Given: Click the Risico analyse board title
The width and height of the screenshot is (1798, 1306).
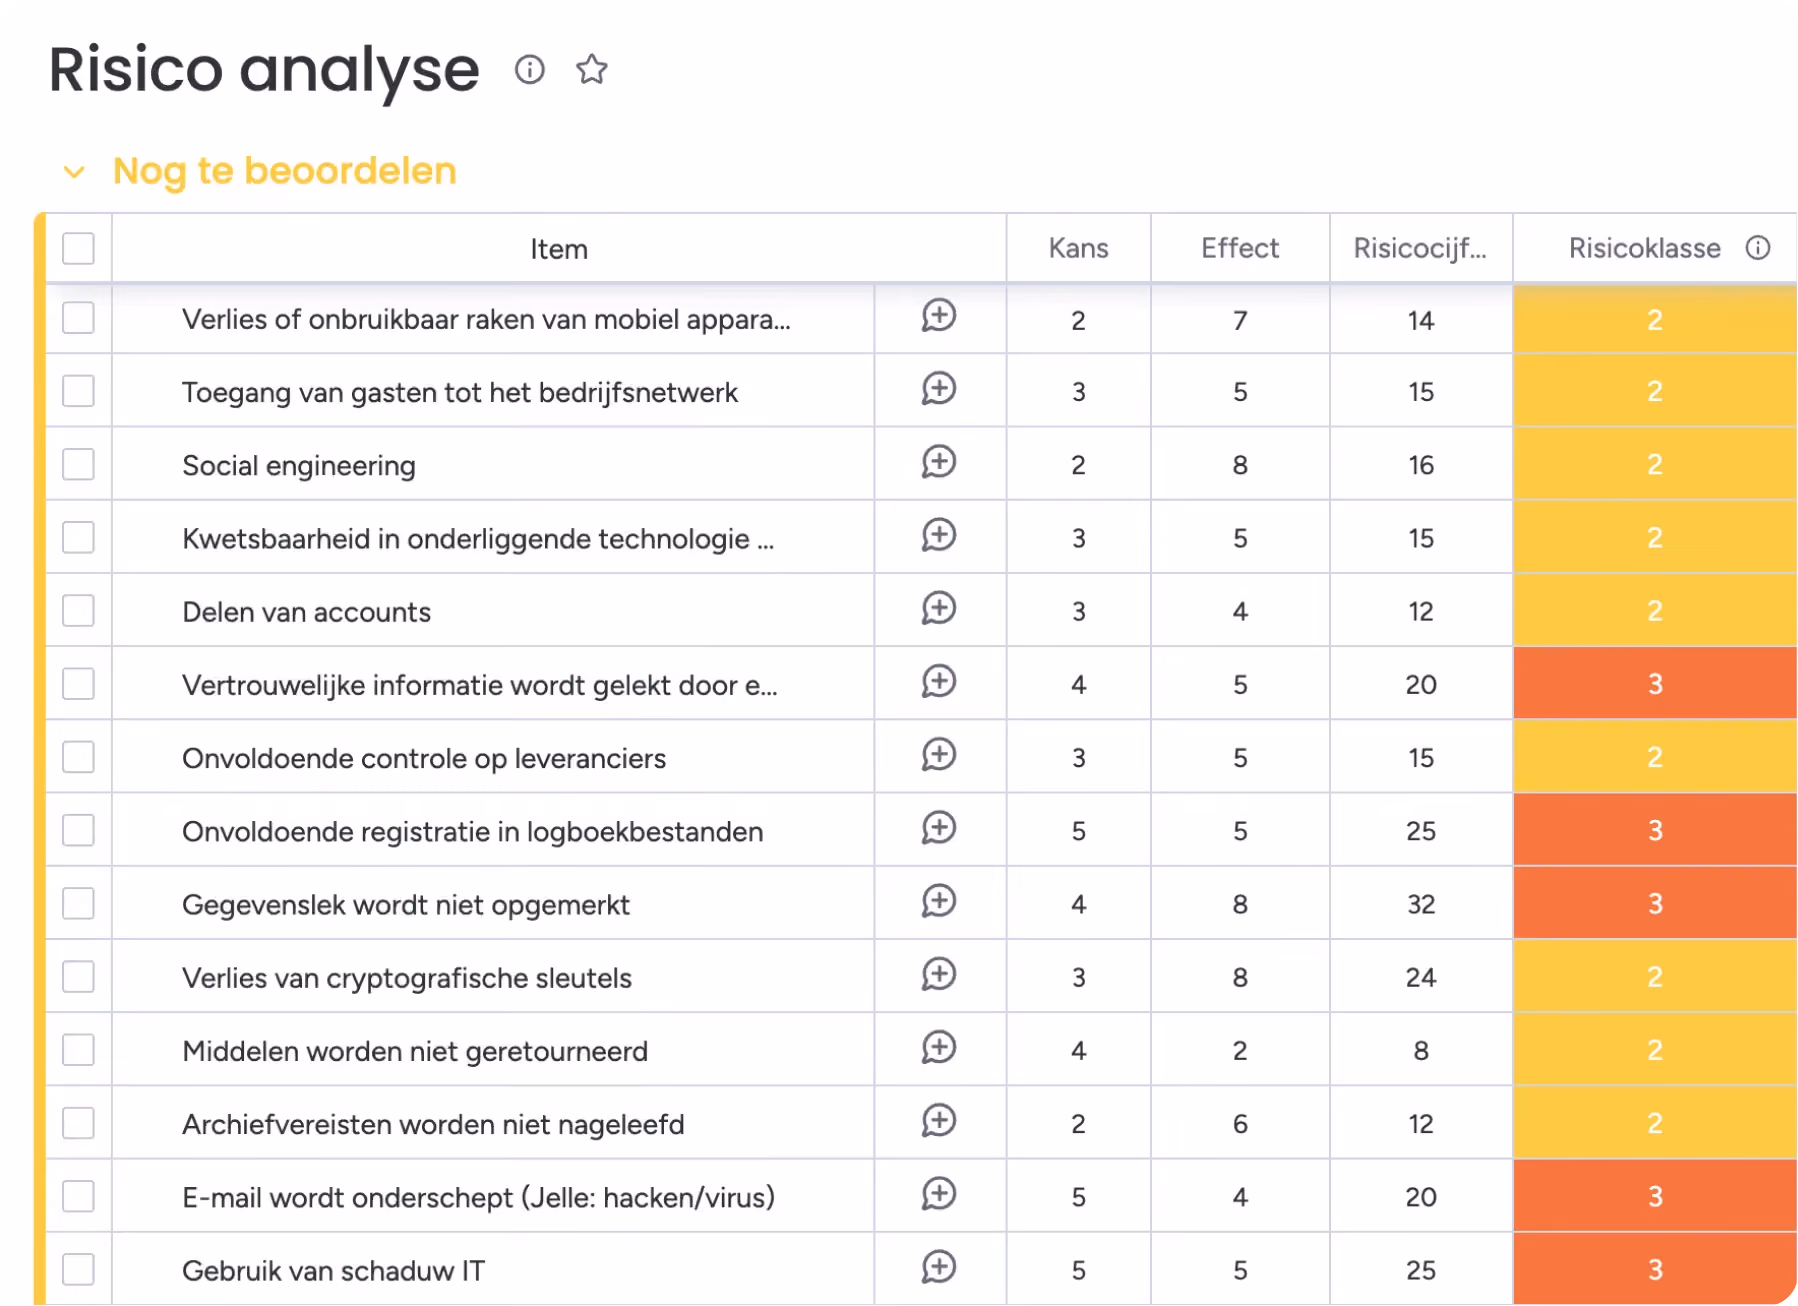Looking at the screenshot, I should 264,70.
